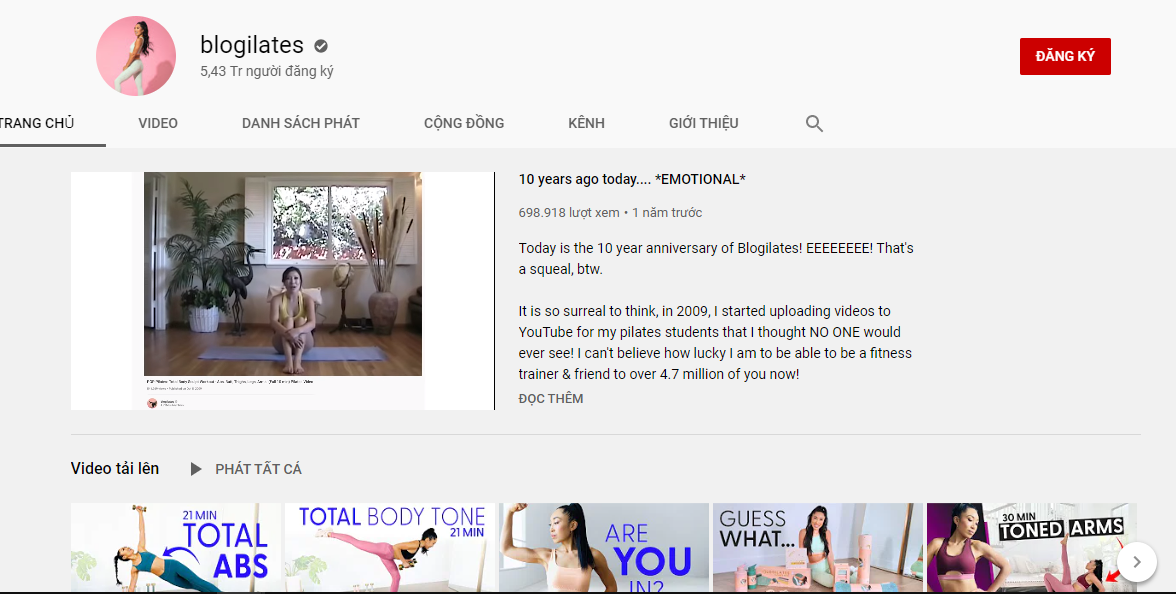The height and width of the screenshot is (594, 1176).
Task: Open the '10 years ago today.... *EMOTIONAL*' title
Action: click(632, 179)
